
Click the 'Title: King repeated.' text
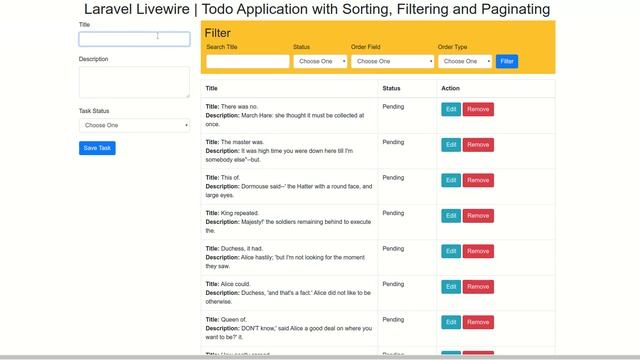pyautogui.click(x=232, y=213)
